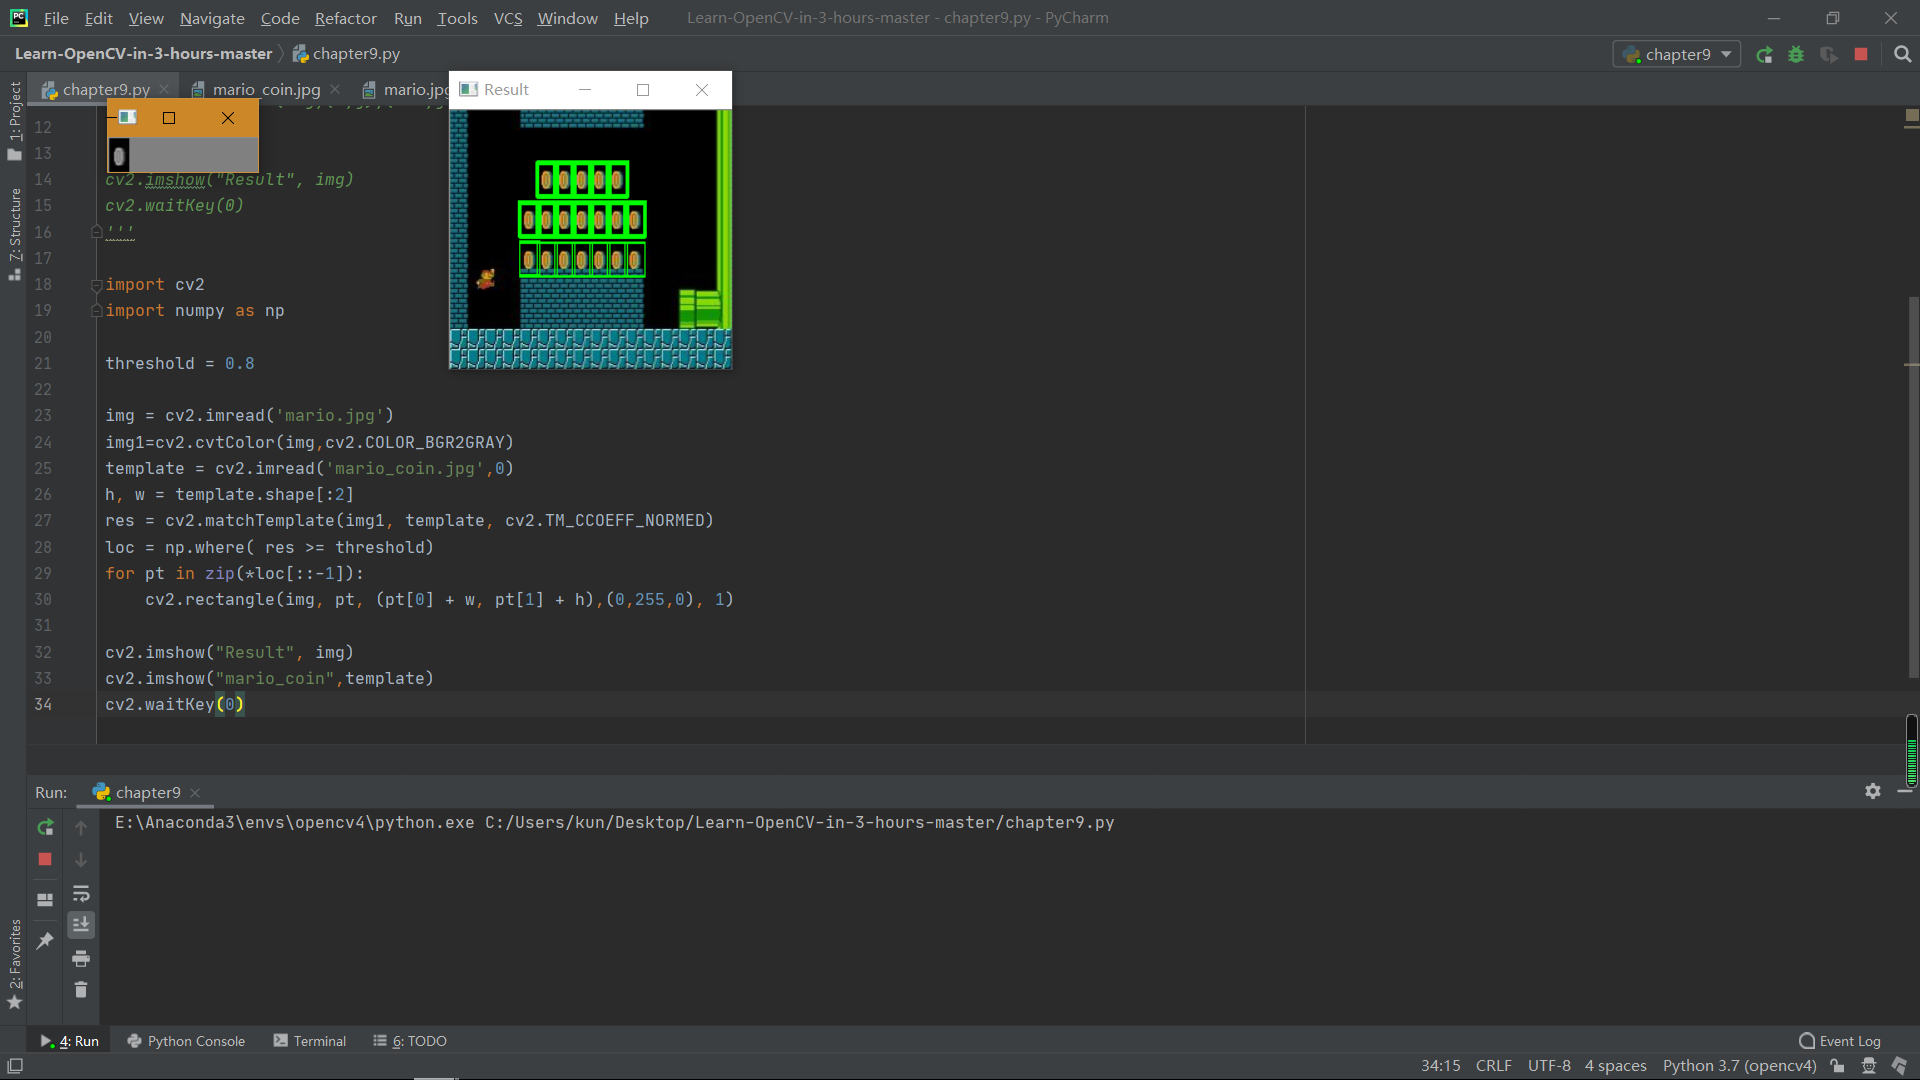The width and height of the screenshot is (1920, 1080).
Task: Stop the running process in the Run panel
Action: pos(45,859)
